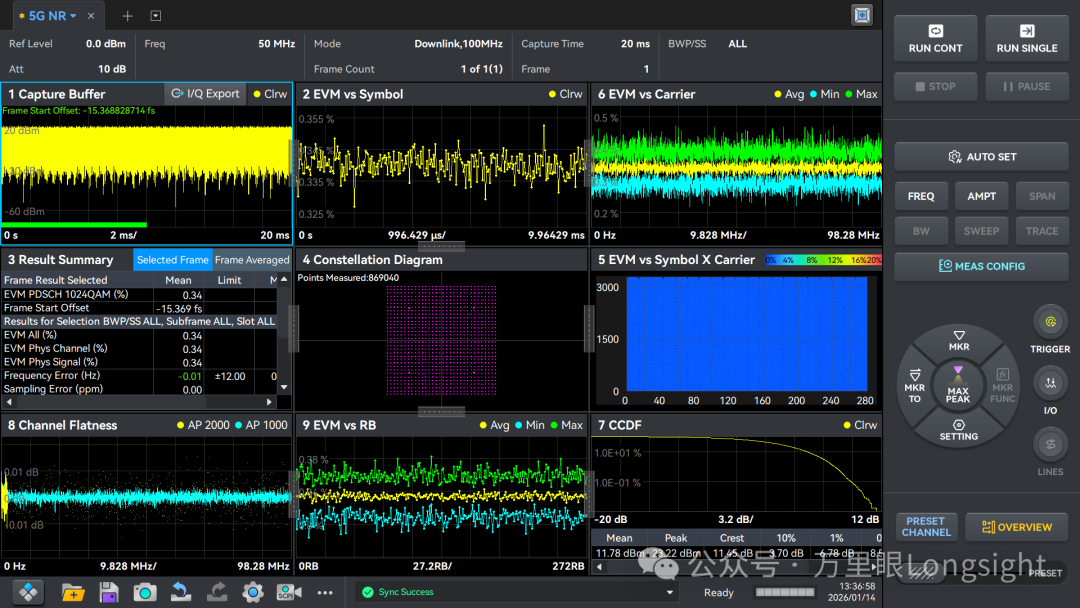Screen dimensions: 1080x608
Task: Open the I/O round icon
Action: click(x=1050, y=383)
